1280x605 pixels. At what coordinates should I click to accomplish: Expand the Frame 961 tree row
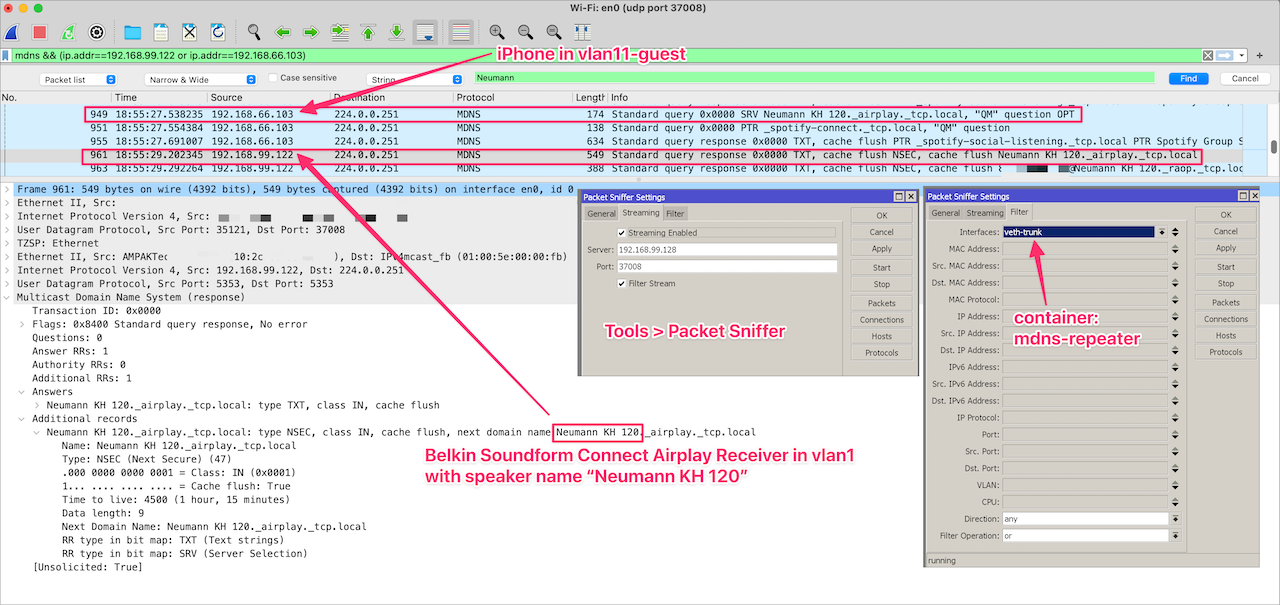tap(9, 189)
